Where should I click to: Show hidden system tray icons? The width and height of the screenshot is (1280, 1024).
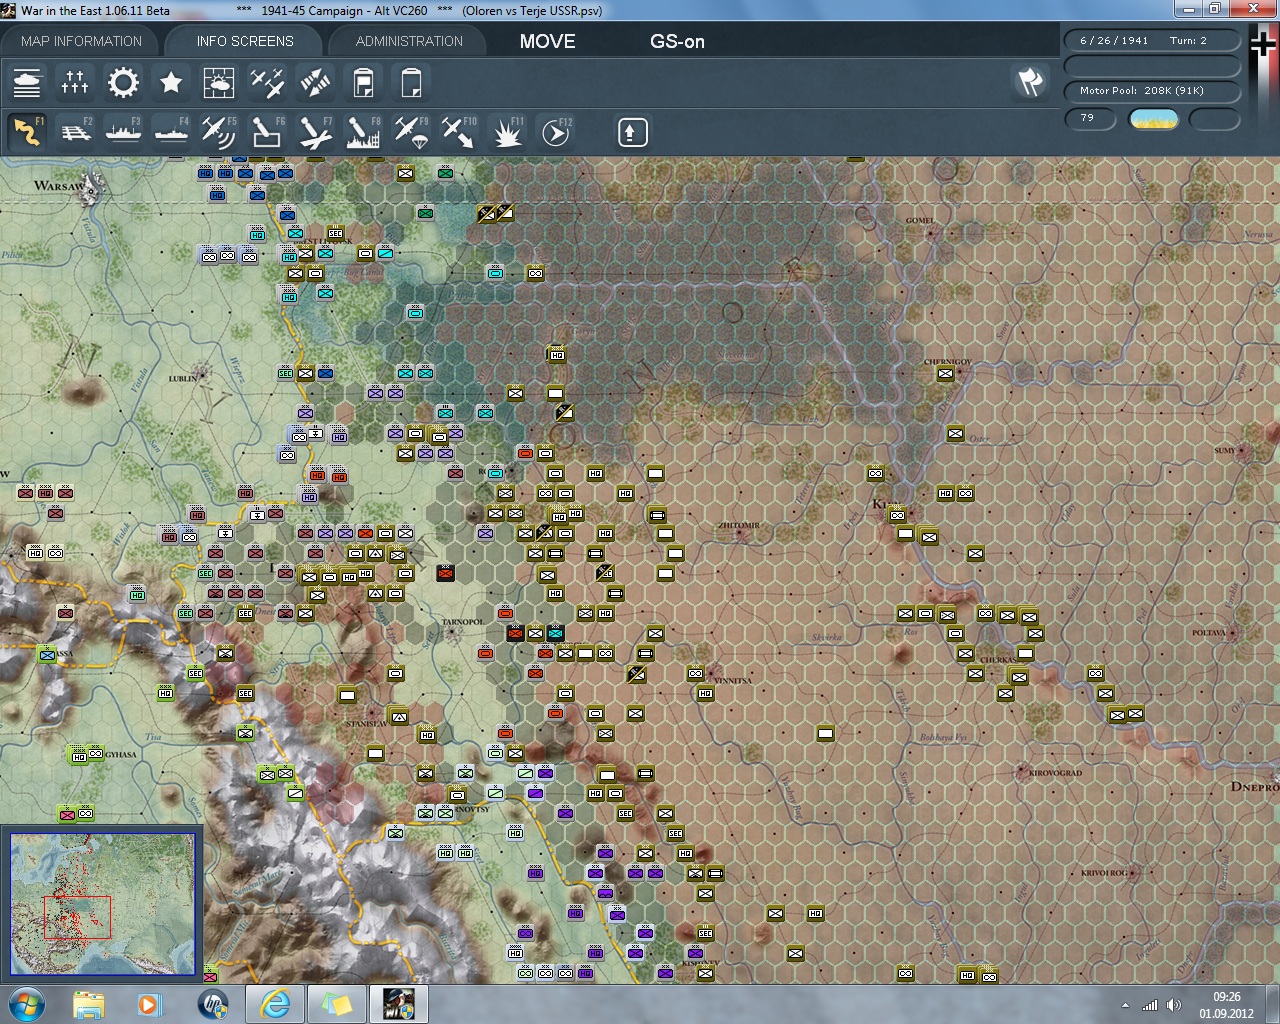click(1126, 1005)
